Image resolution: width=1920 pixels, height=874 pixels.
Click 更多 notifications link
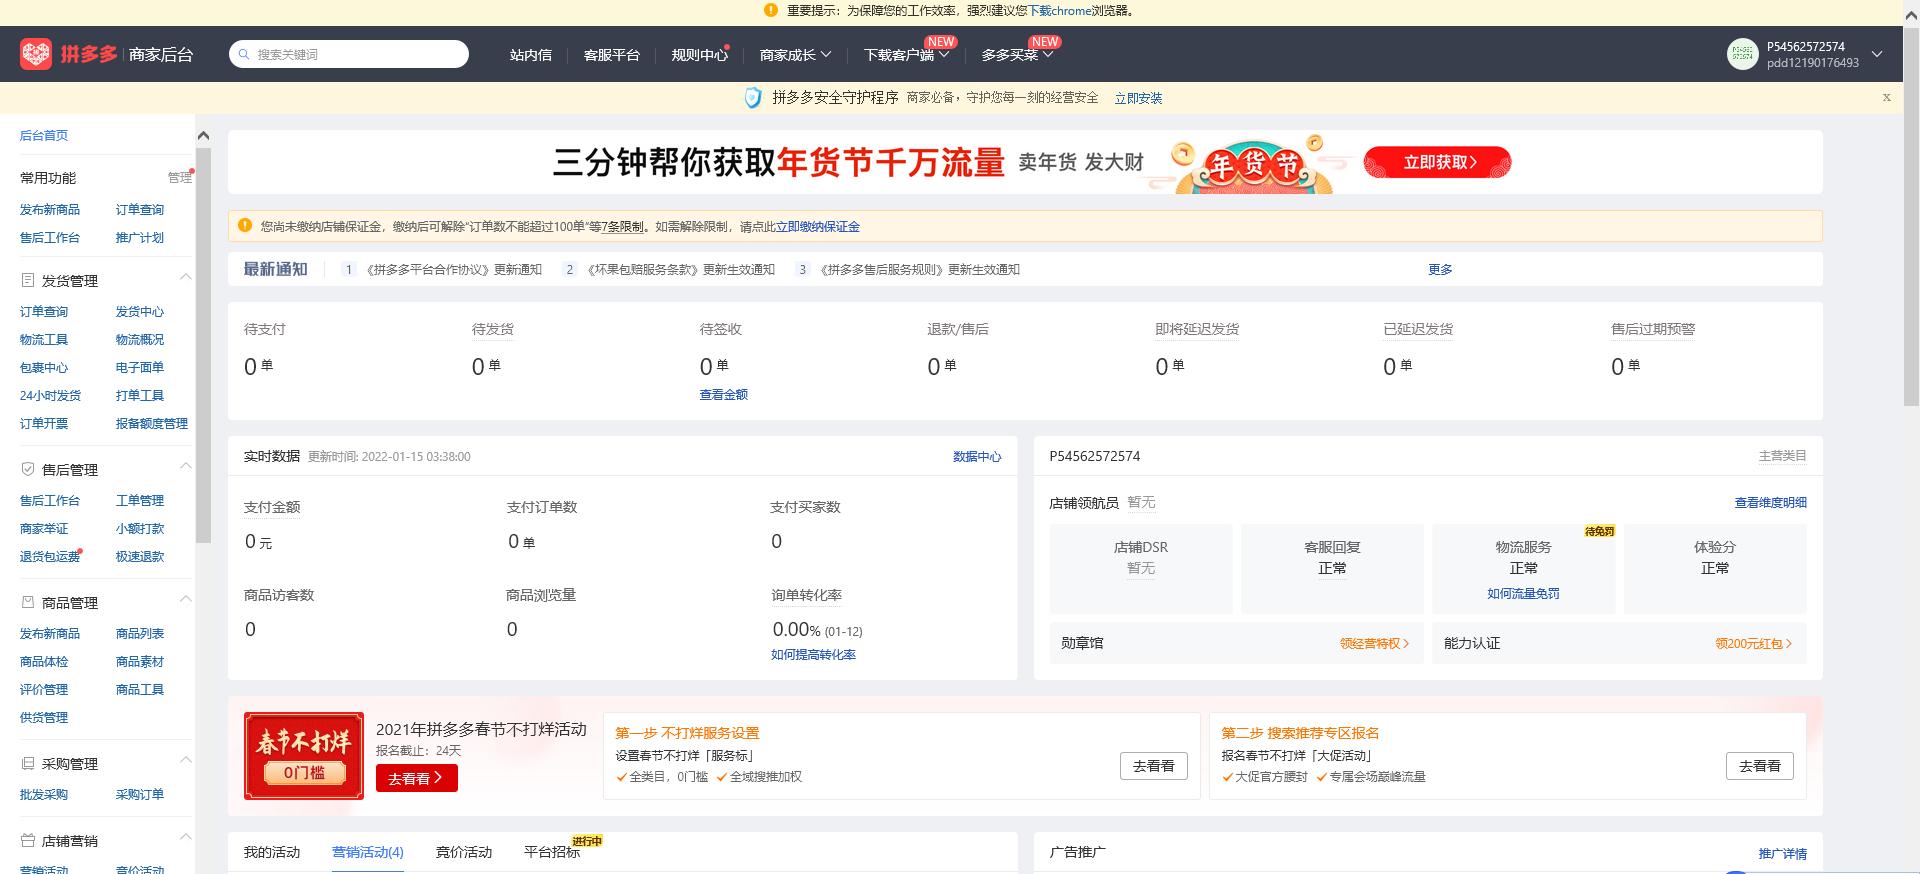(1440, 270)
